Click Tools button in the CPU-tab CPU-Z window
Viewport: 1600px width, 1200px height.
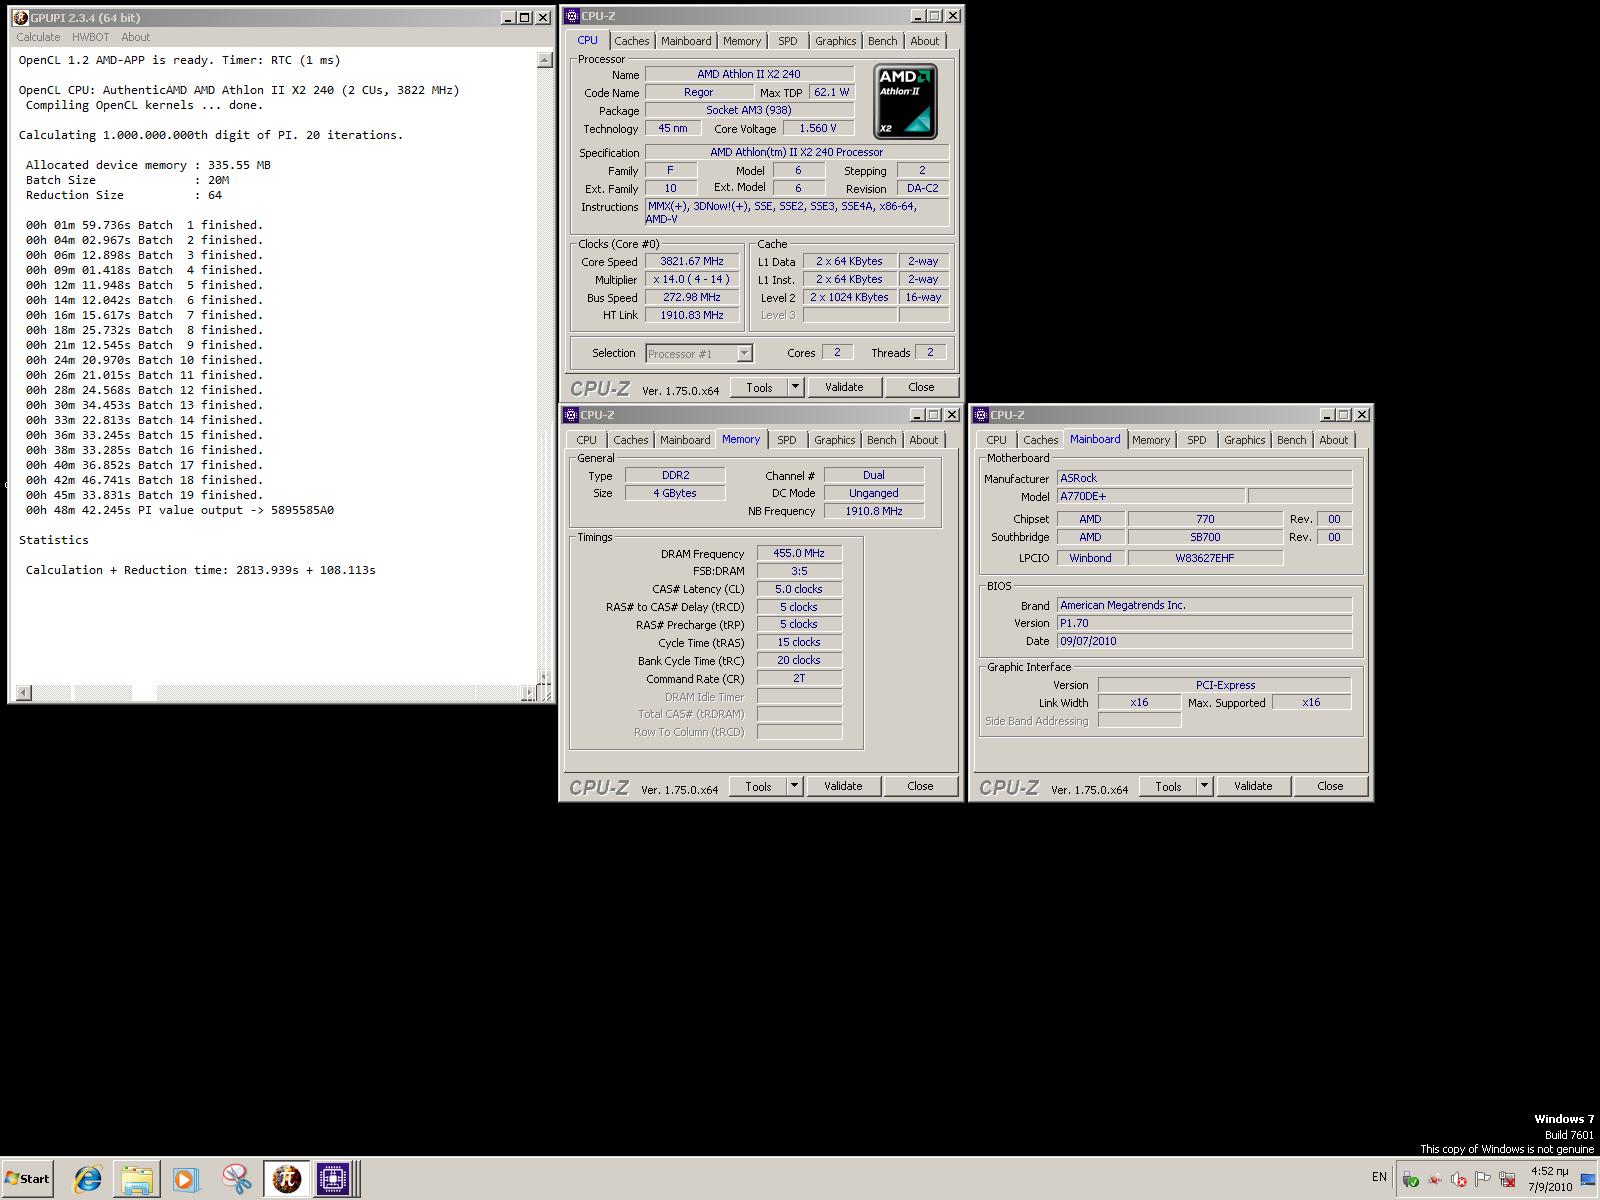point(759,387)
